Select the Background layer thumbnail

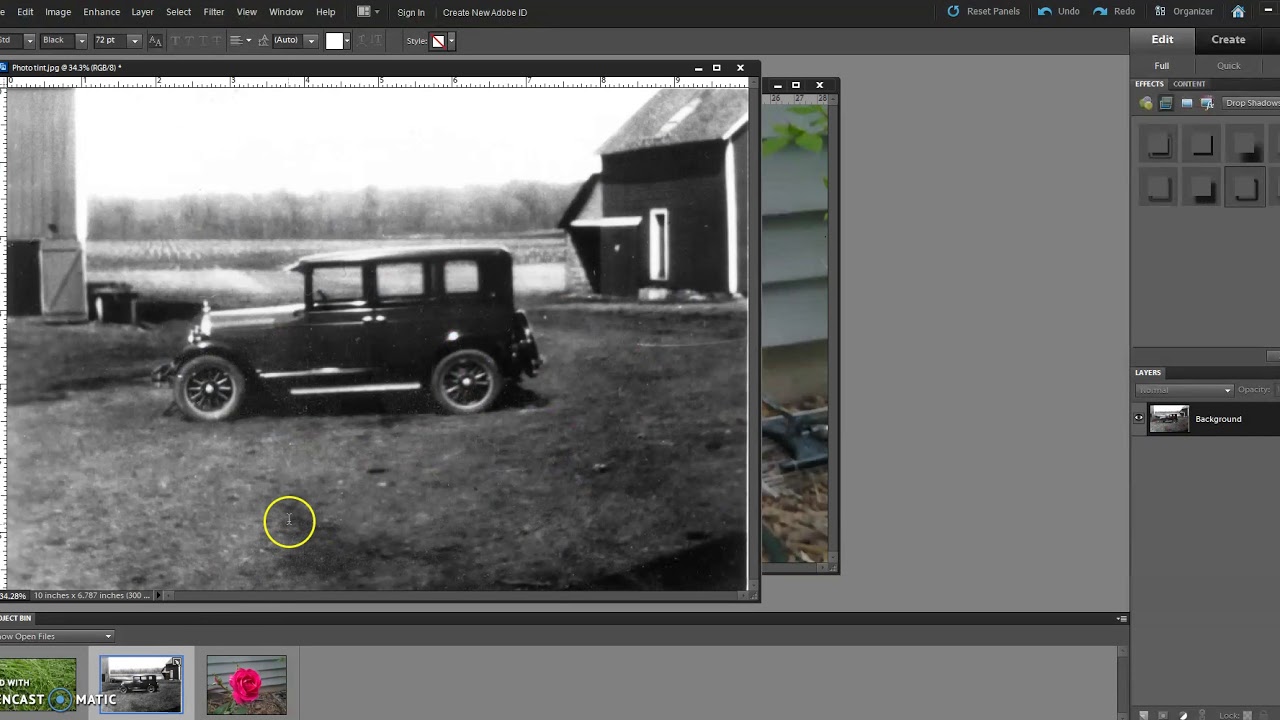pos(1168,418)
